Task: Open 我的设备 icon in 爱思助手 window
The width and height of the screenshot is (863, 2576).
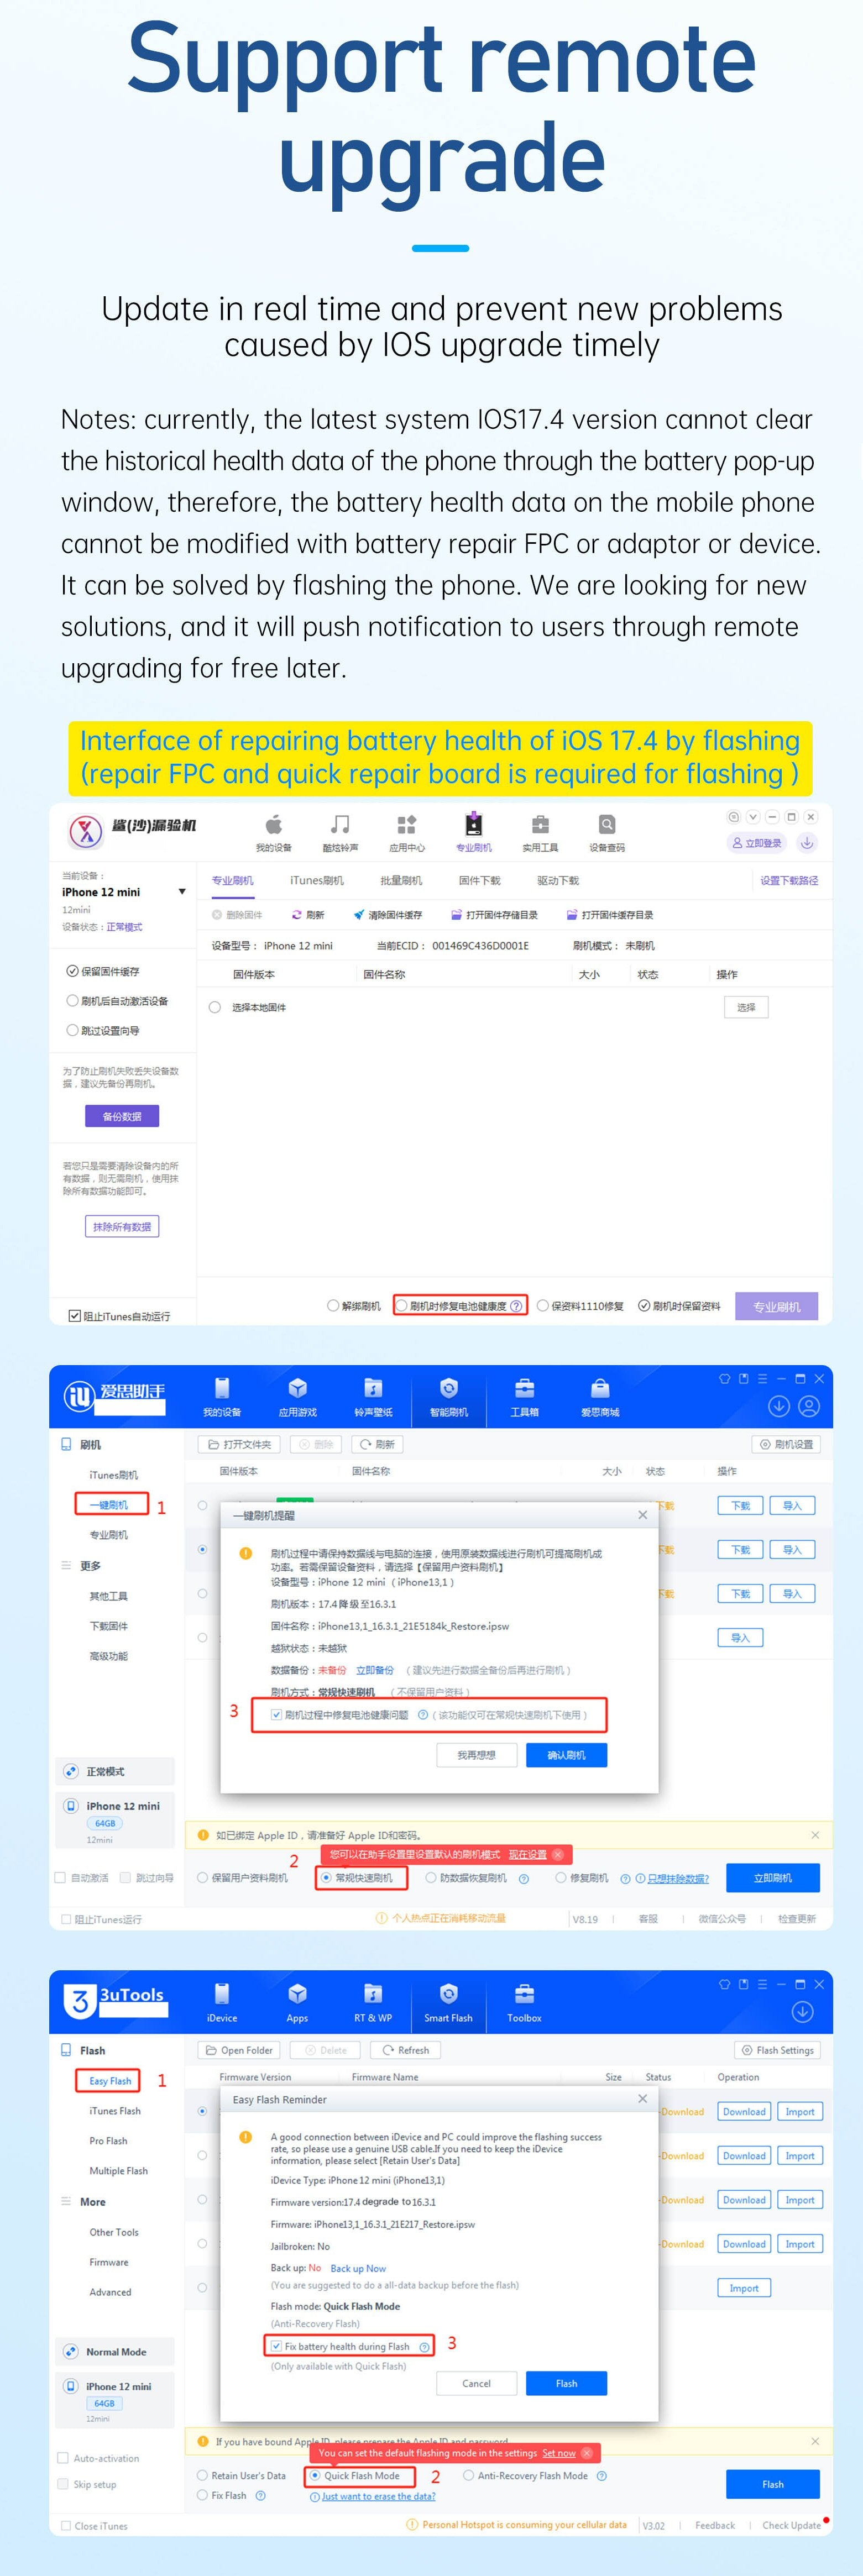Action: click(x=222, y=1388)
